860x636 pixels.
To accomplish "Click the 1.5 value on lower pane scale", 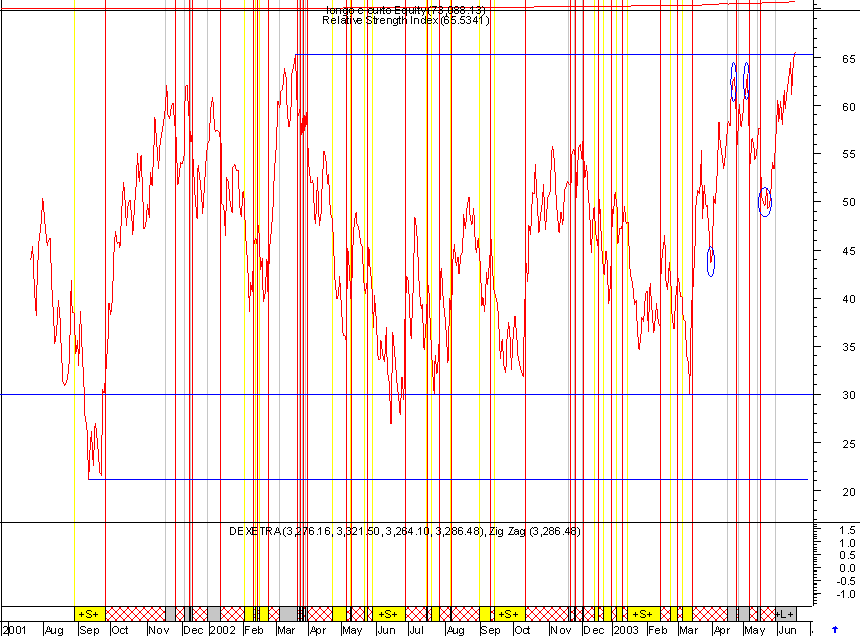I will [847, 530].
